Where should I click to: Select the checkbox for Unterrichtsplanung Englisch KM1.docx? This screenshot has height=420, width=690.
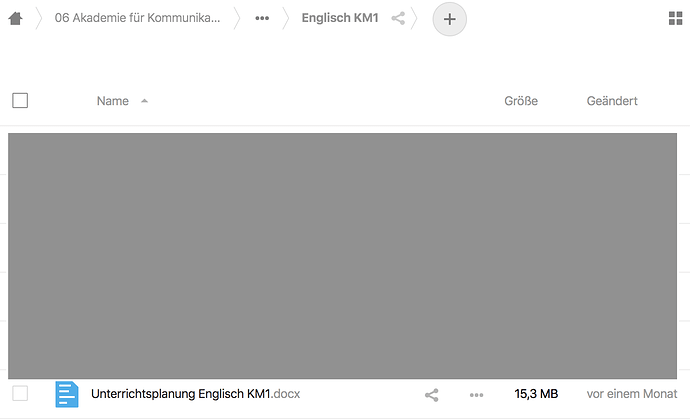coord(20,394)
